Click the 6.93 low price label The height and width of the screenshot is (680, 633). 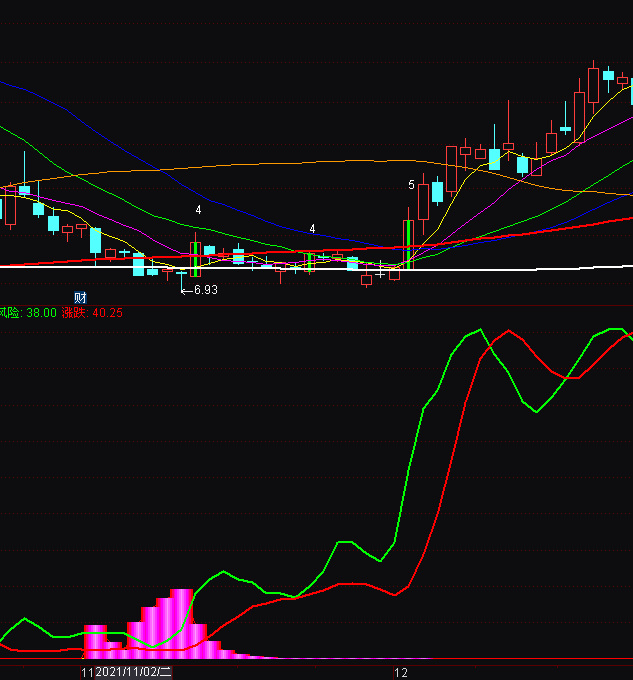pos(205,290)
